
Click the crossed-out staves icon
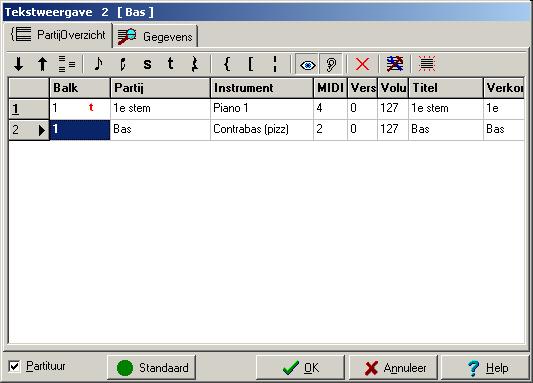coord(395,64)
